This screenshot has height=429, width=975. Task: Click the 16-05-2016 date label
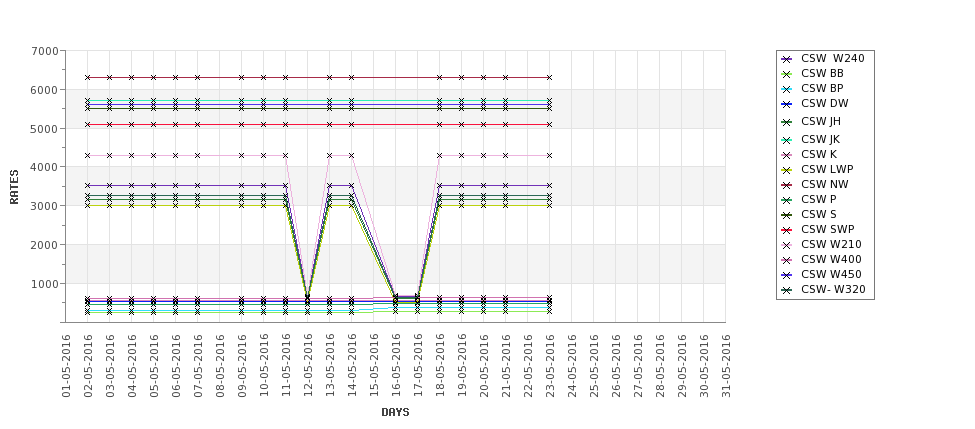[395, 366]
